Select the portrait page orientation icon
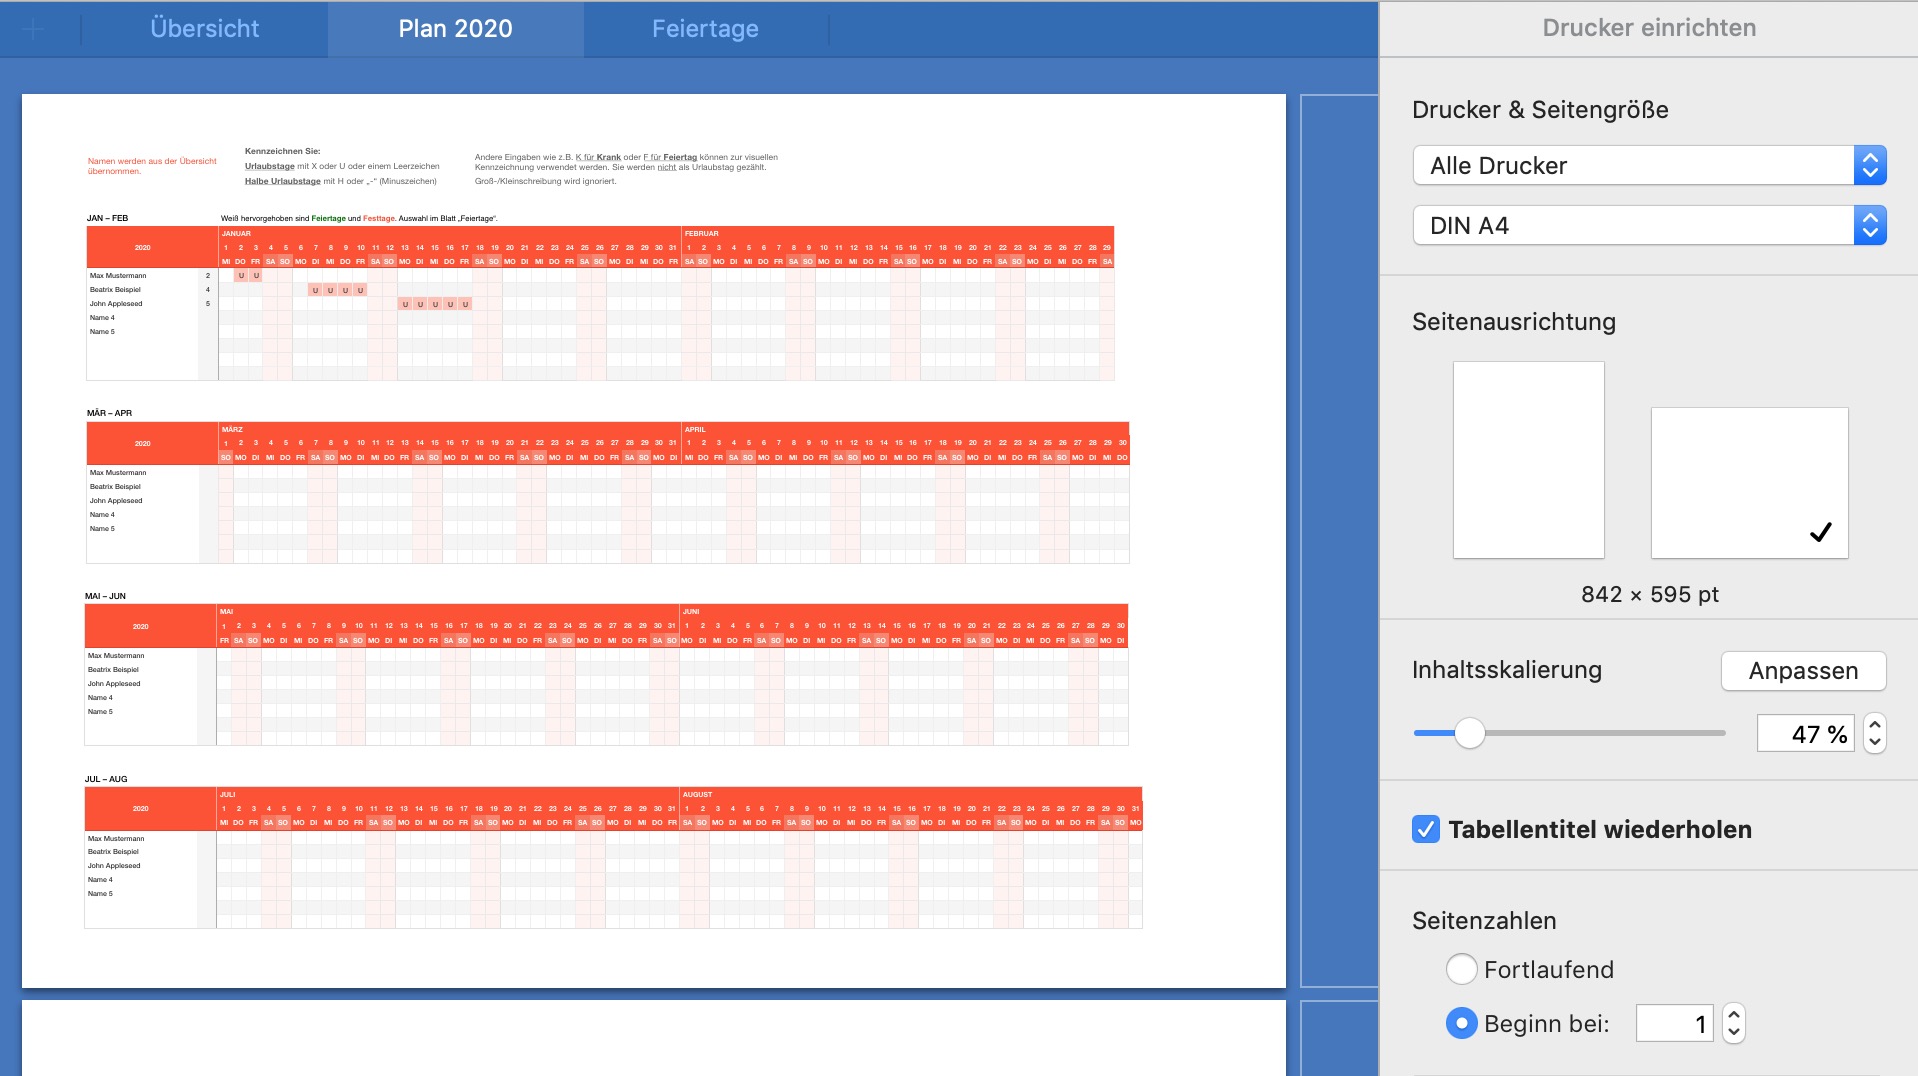 click(x=1528, y=459)
